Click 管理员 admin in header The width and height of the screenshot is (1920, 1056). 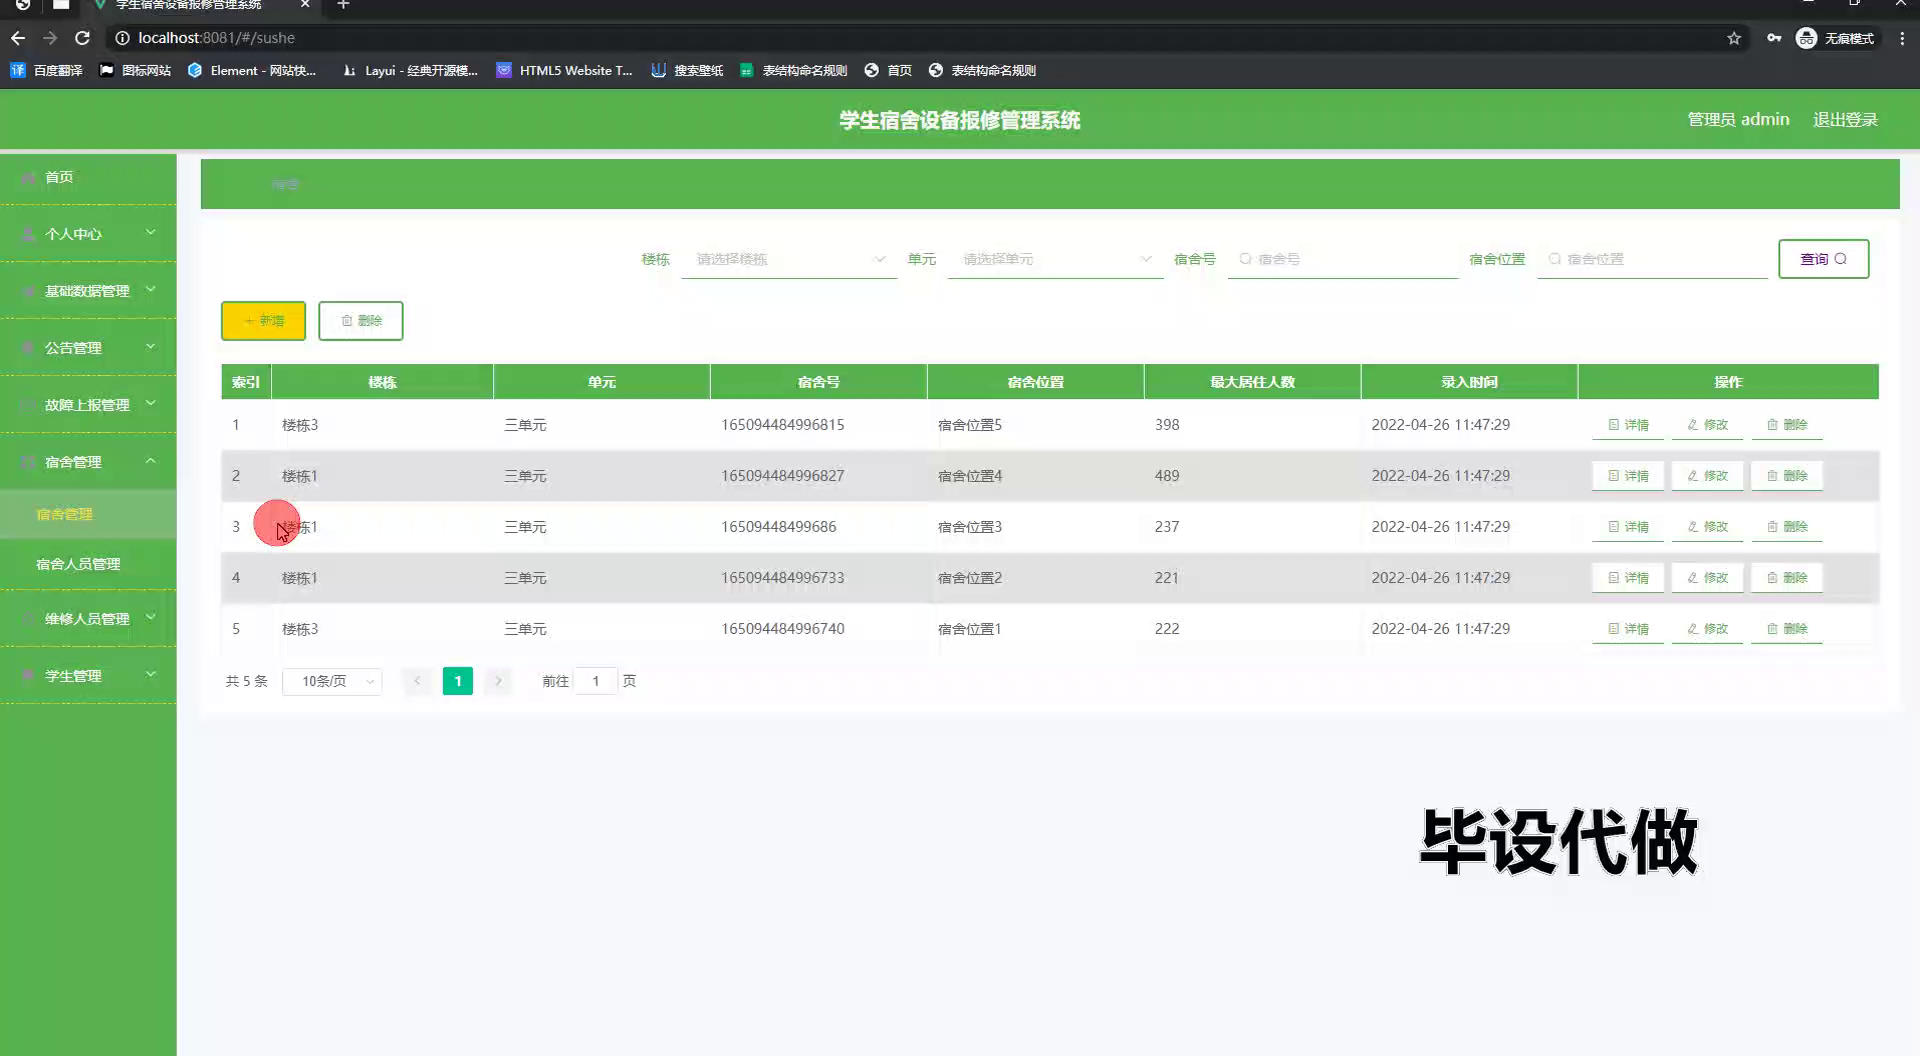click(1738, 119)
